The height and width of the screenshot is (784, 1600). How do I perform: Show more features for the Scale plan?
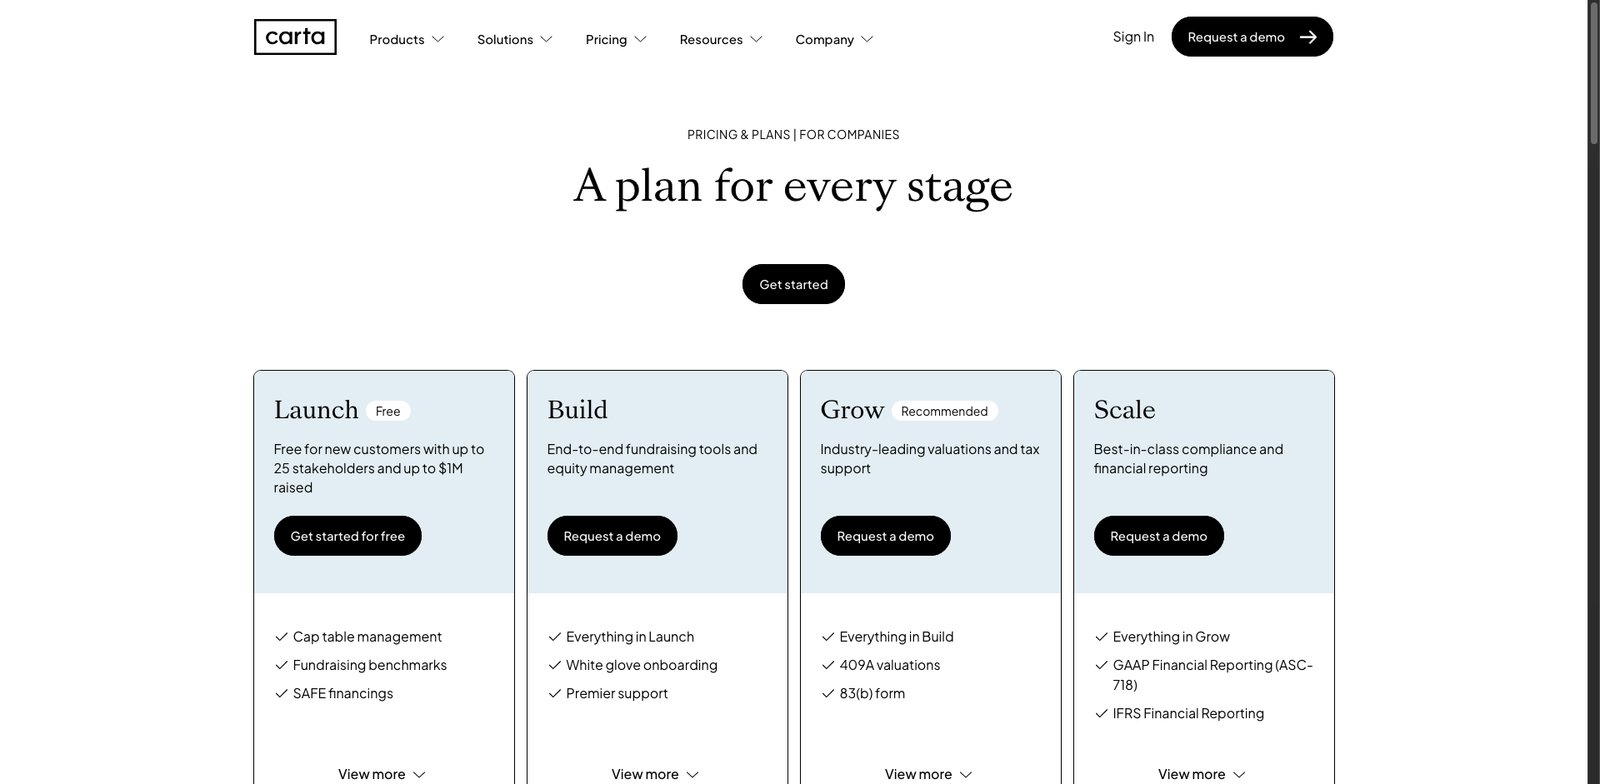(1201, 774)
